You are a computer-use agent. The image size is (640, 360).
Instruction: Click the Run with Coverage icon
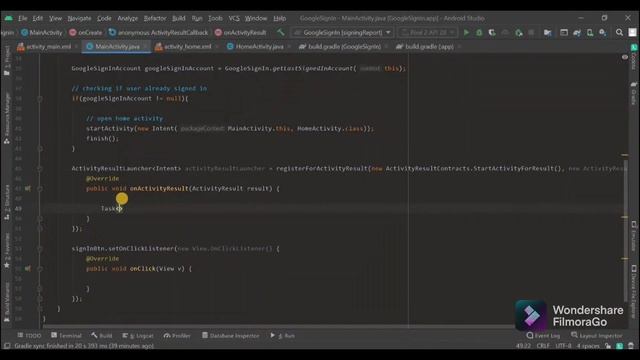[x=492, y=32]
